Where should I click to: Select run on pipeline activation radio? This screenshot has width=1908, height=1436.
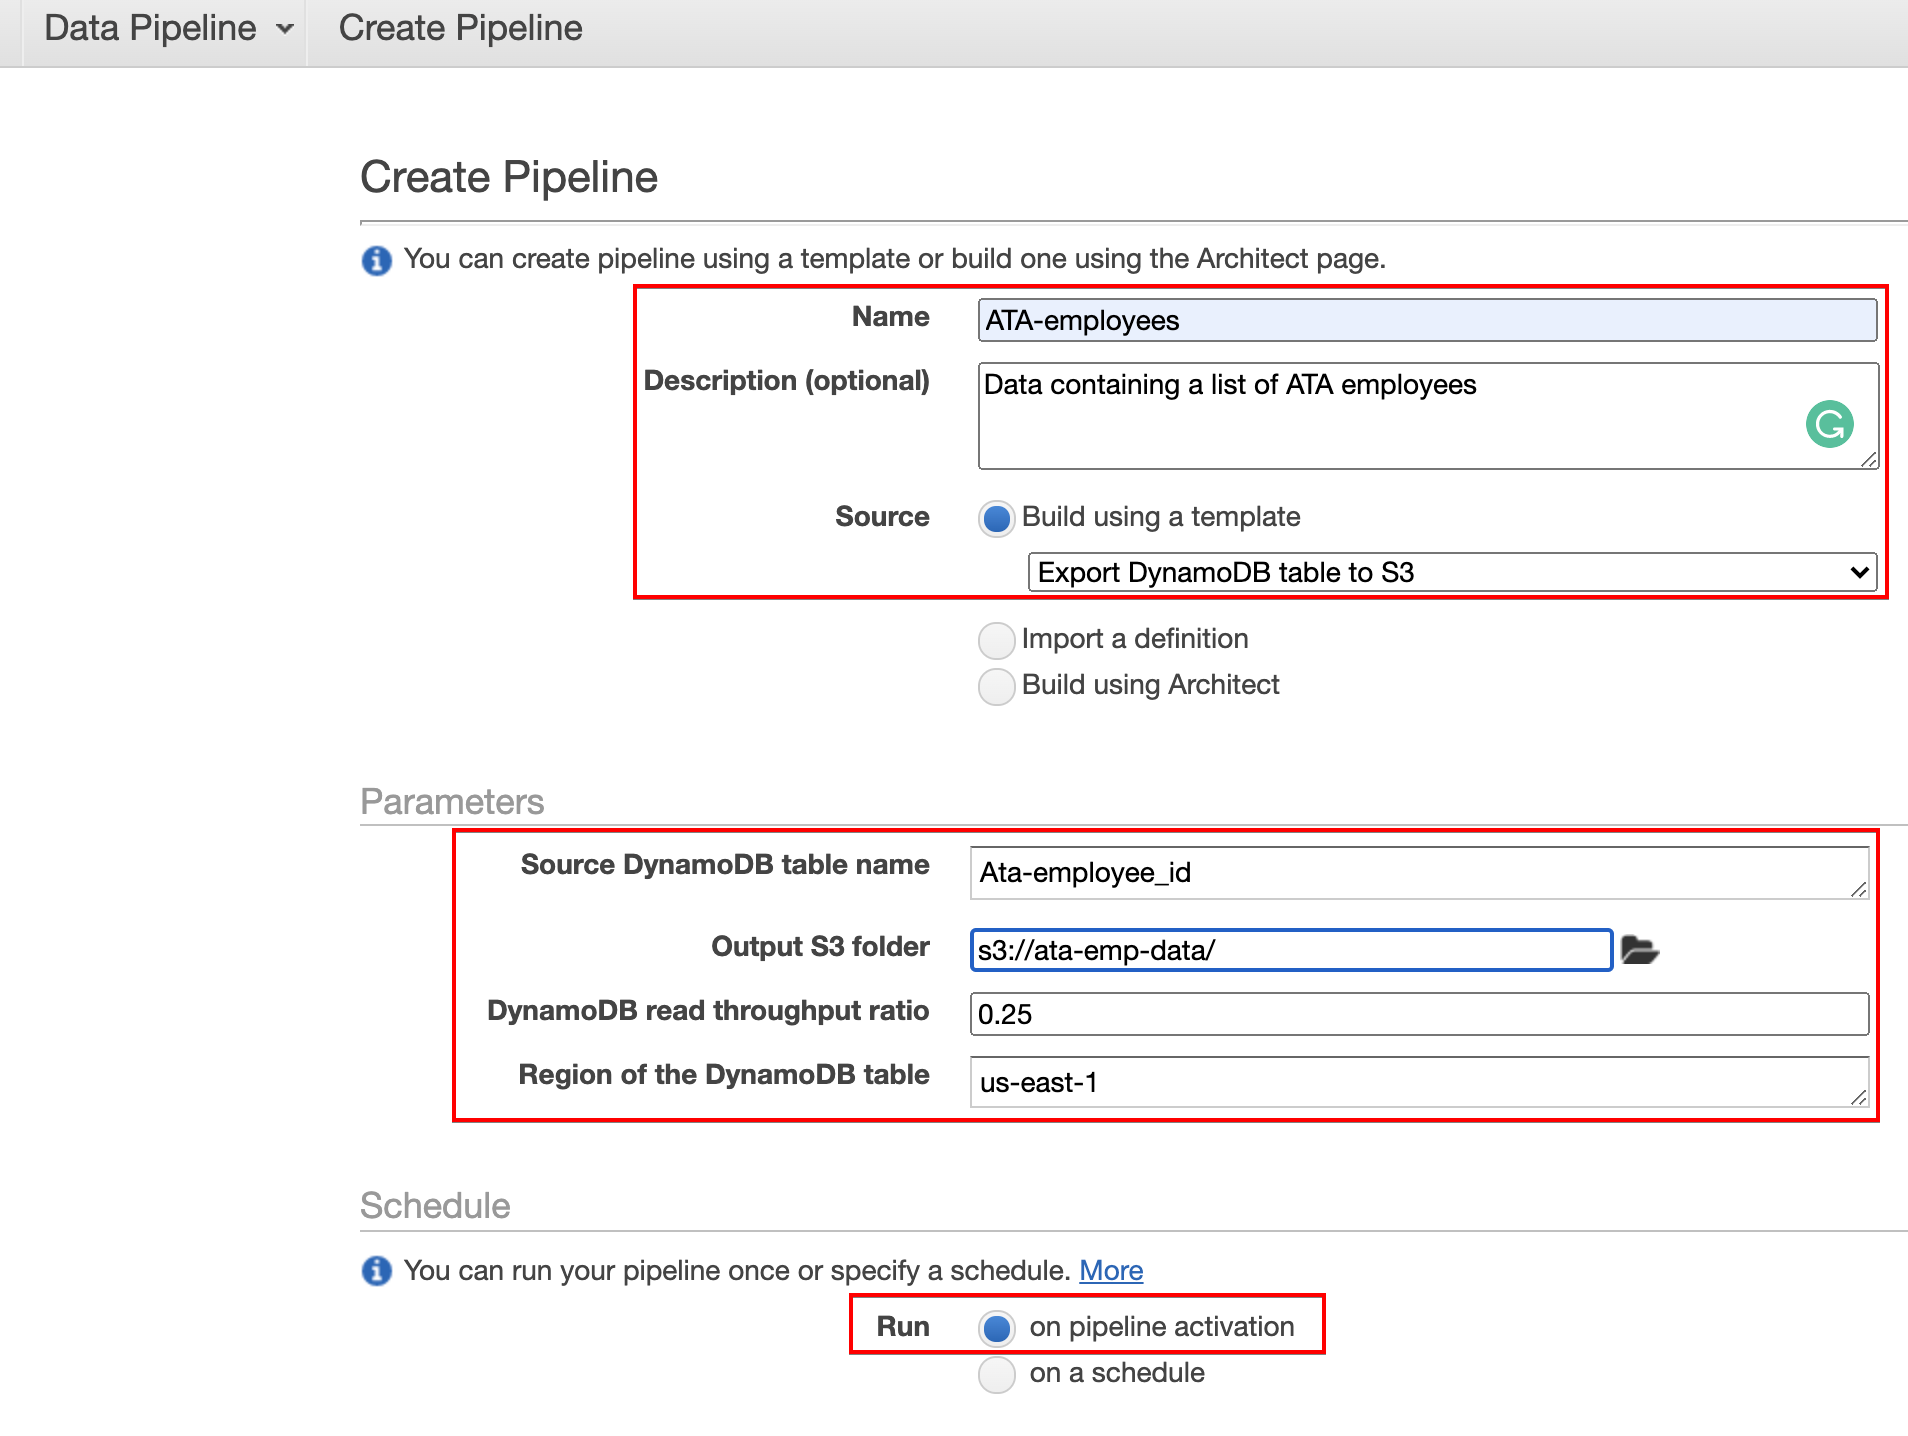996,1328
